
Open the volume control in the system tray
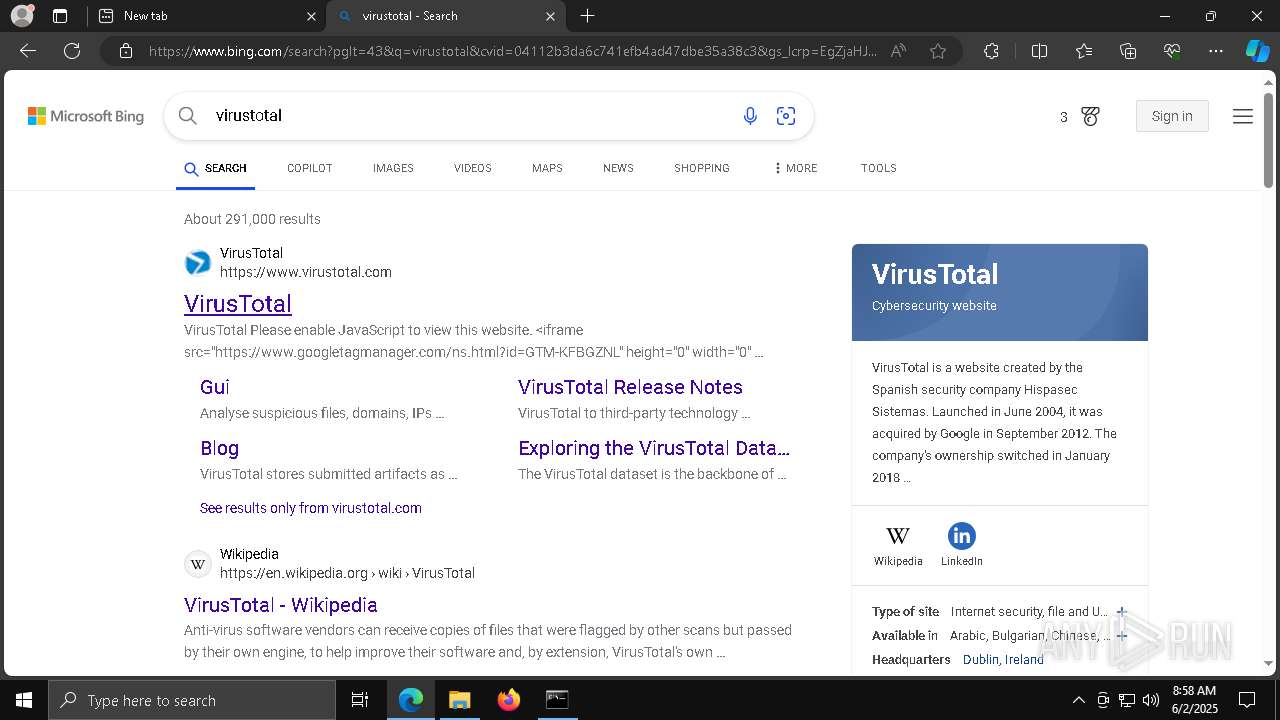point(1151,700)
